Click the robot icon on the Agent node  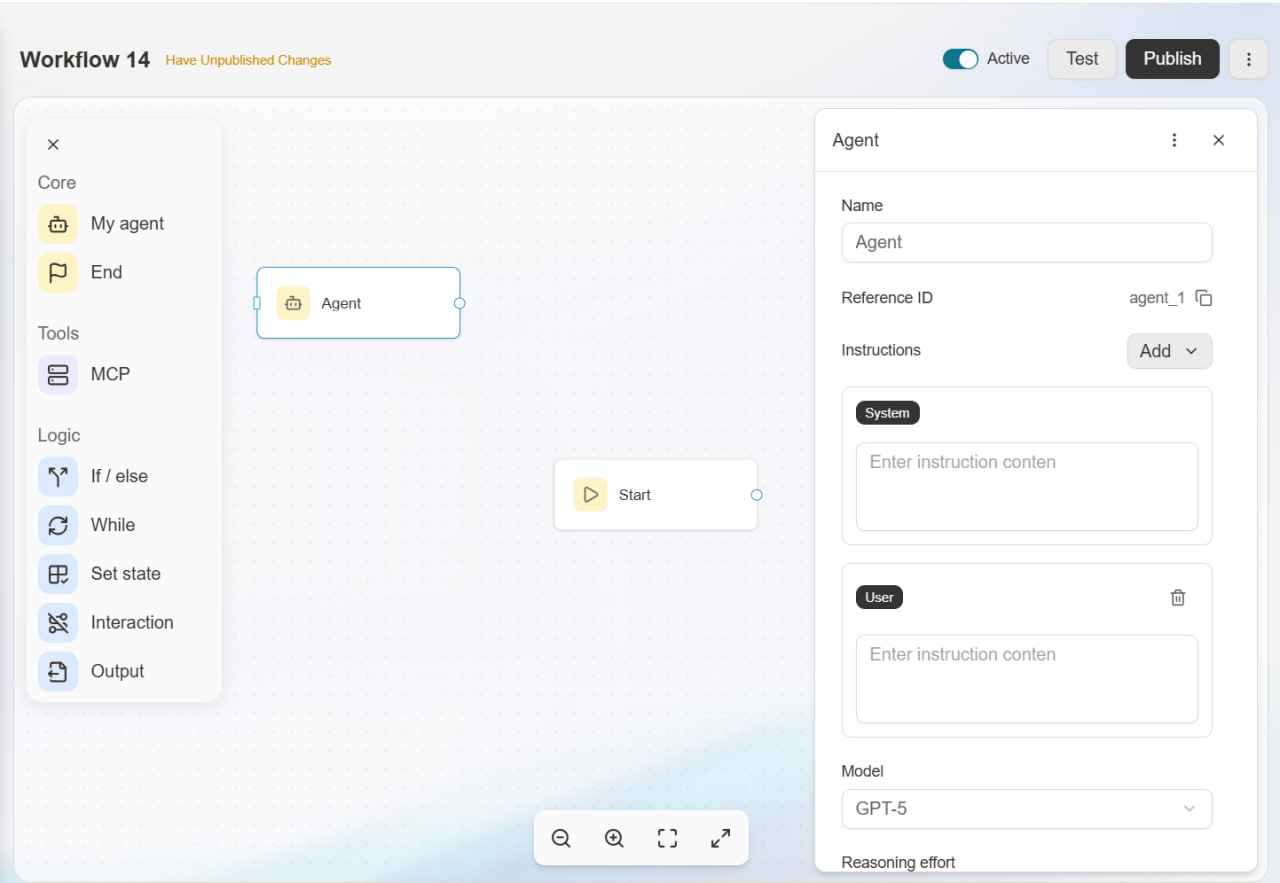(293, 303)
